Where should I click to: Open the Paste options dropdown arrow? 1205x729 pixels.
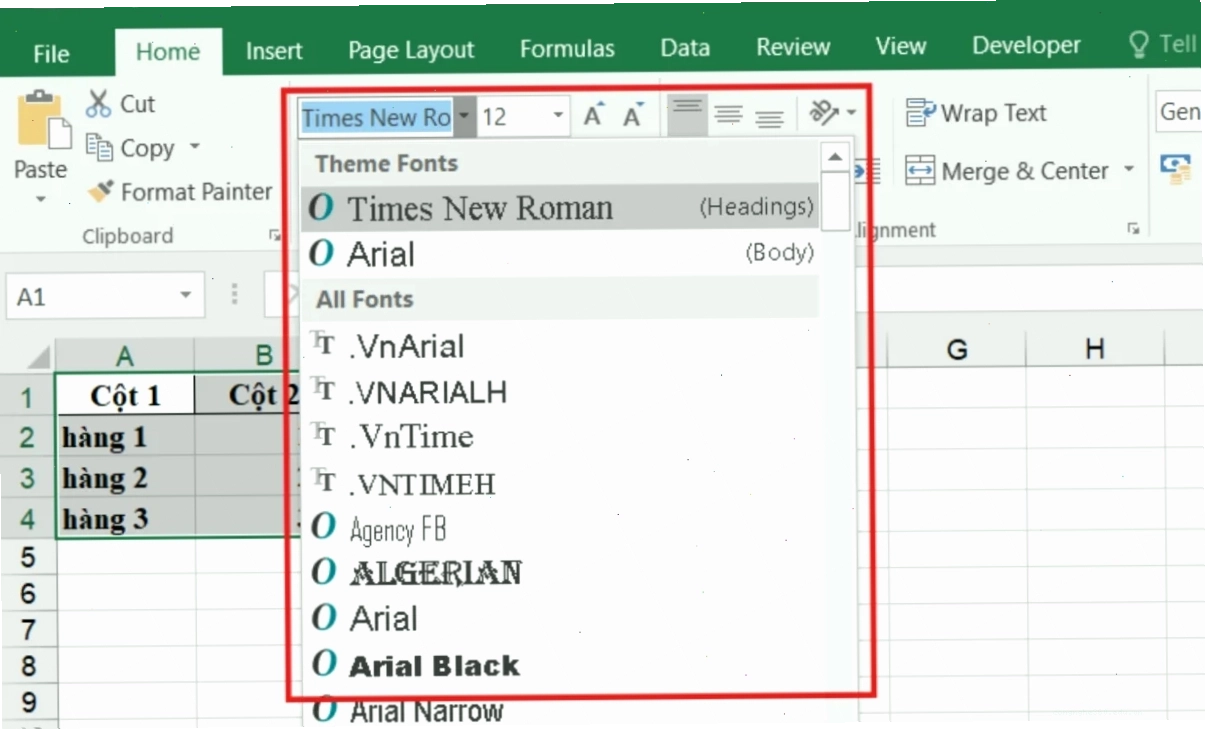click(x=41, y=199)
